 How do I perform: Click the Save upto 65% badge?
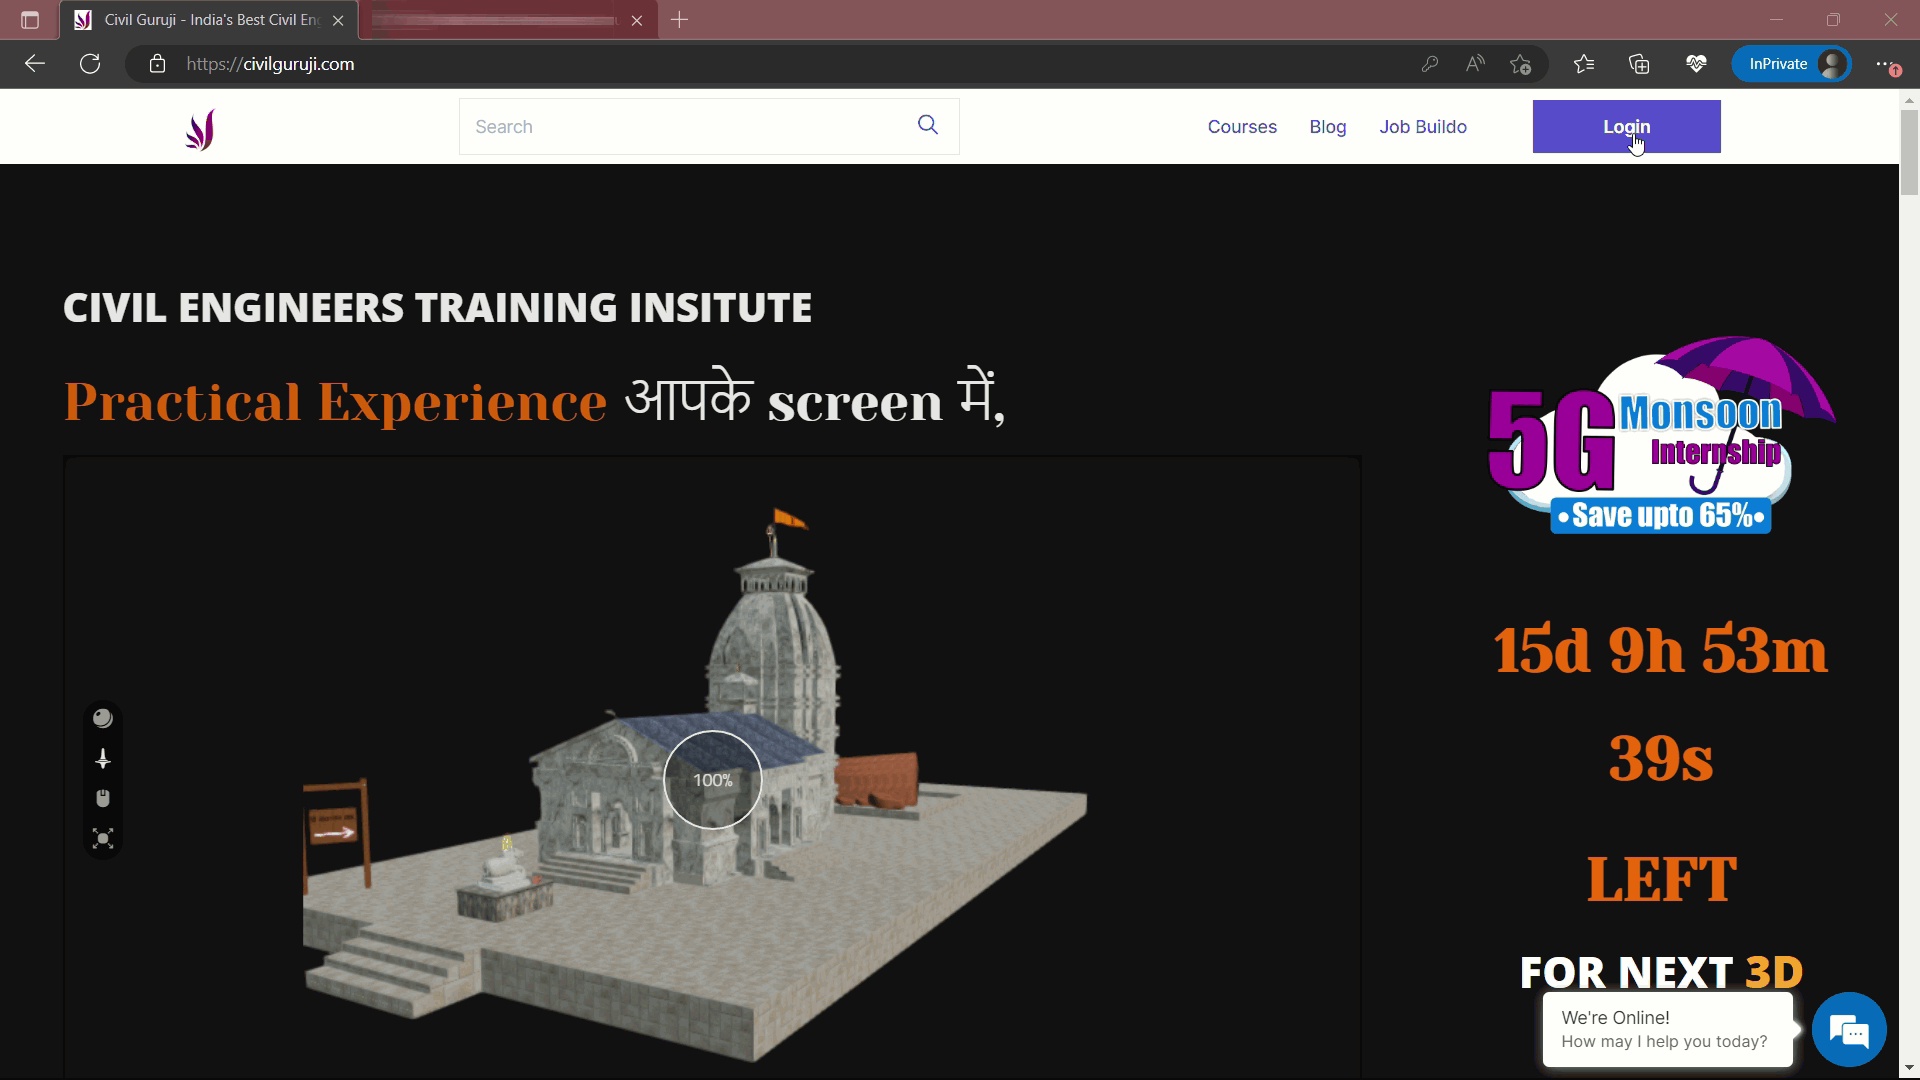coord(1661,516)
